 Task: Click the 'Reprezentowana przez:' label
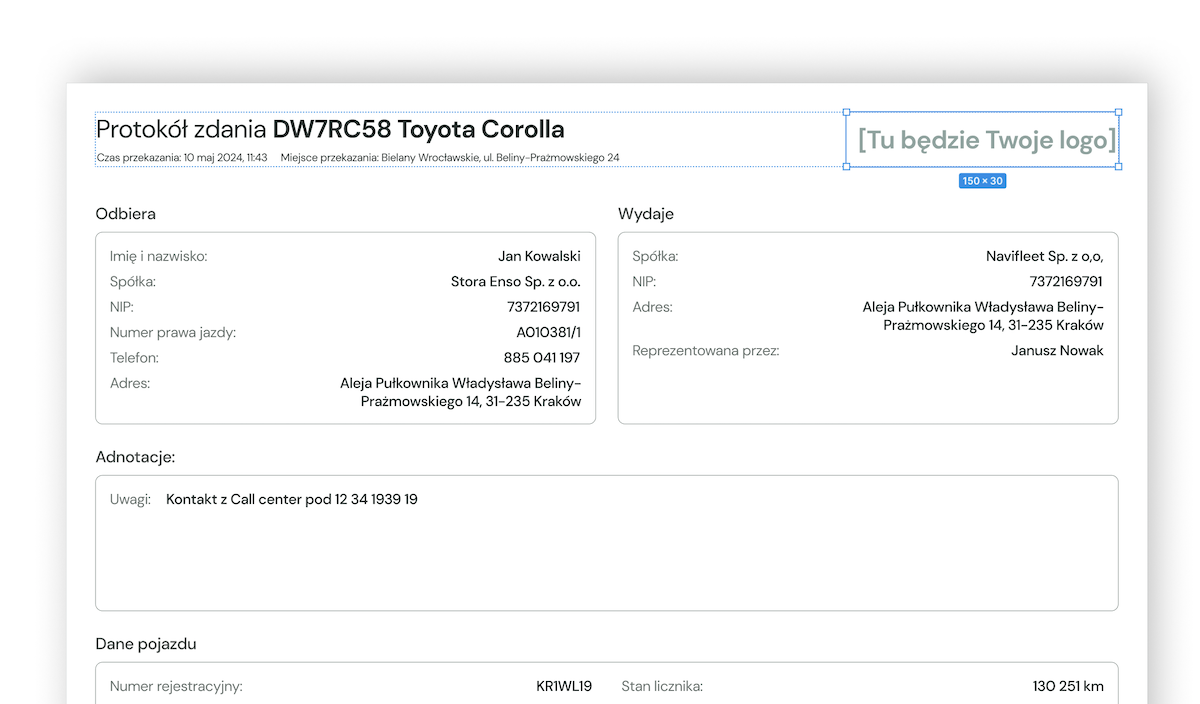point(706,351)
